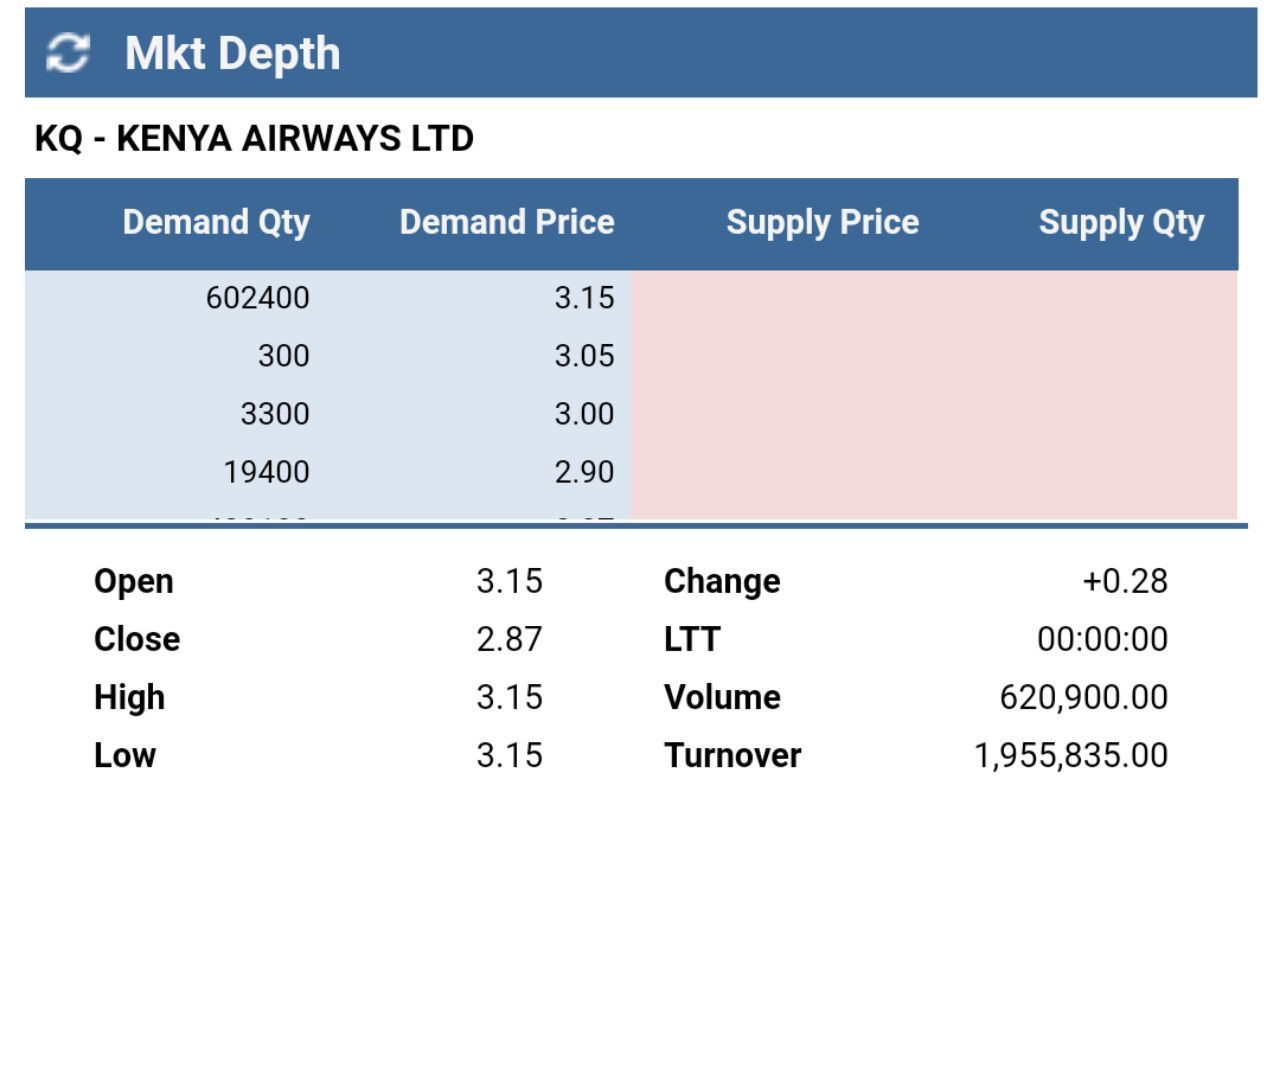This screenshot has width=1280, height=1073.
Task: Select the LTT label
Action: (x=692, y=639)
